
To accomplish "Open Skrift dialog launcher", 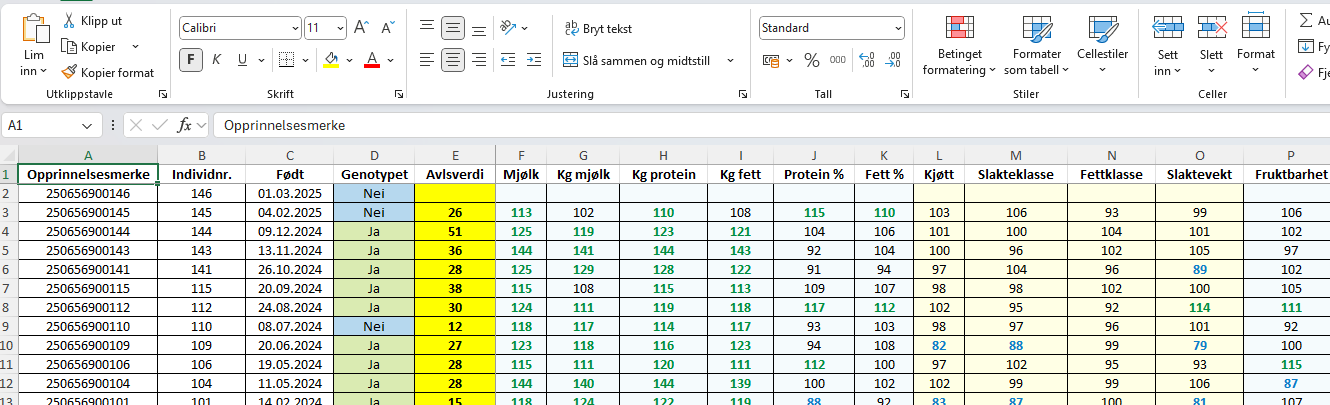I will (x=399, y=94).
